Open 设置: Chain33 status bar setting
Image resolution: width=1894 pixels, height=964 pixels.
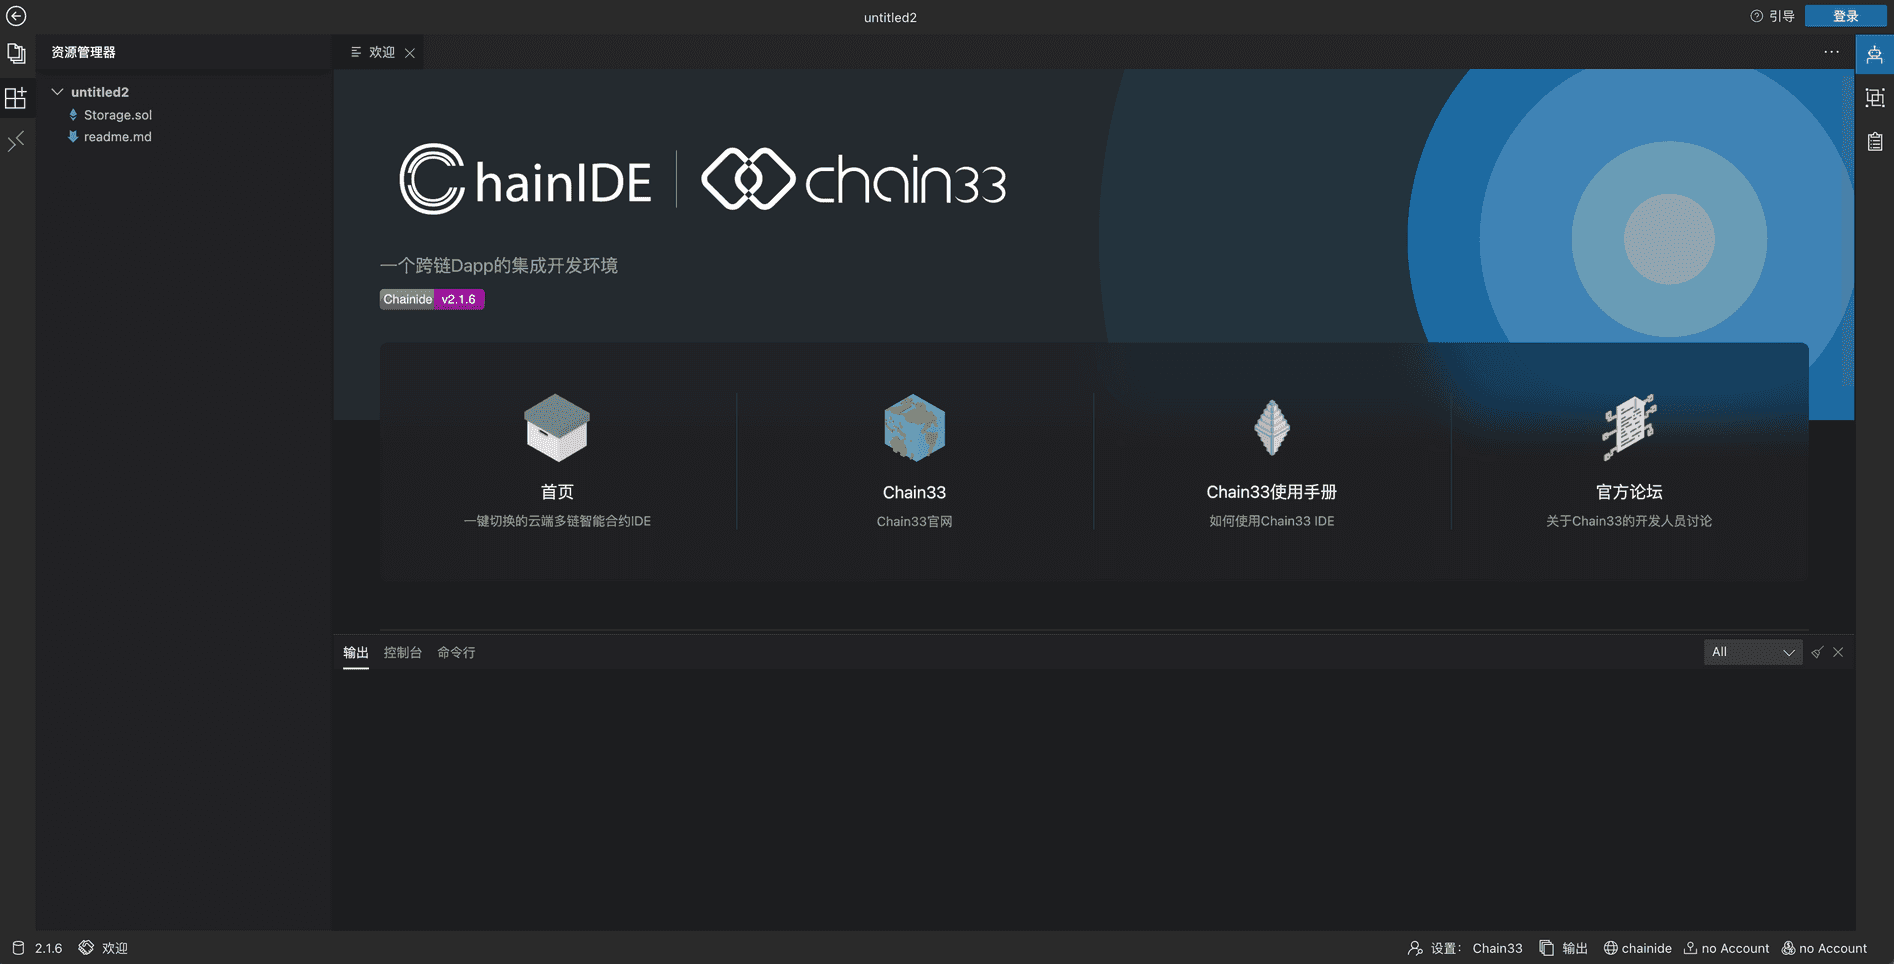click(x=1465, y=948)
